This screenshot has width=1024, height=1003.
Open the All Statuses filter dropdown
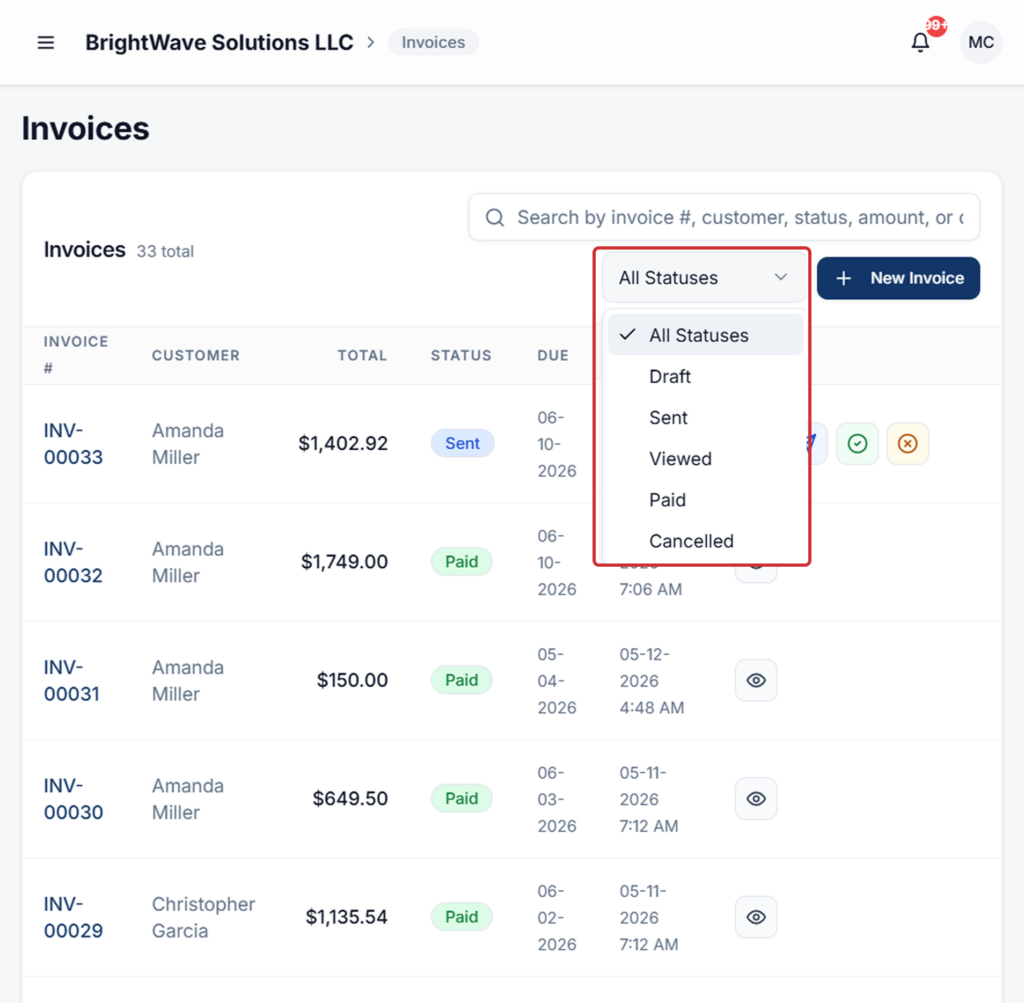click(703, 278)
